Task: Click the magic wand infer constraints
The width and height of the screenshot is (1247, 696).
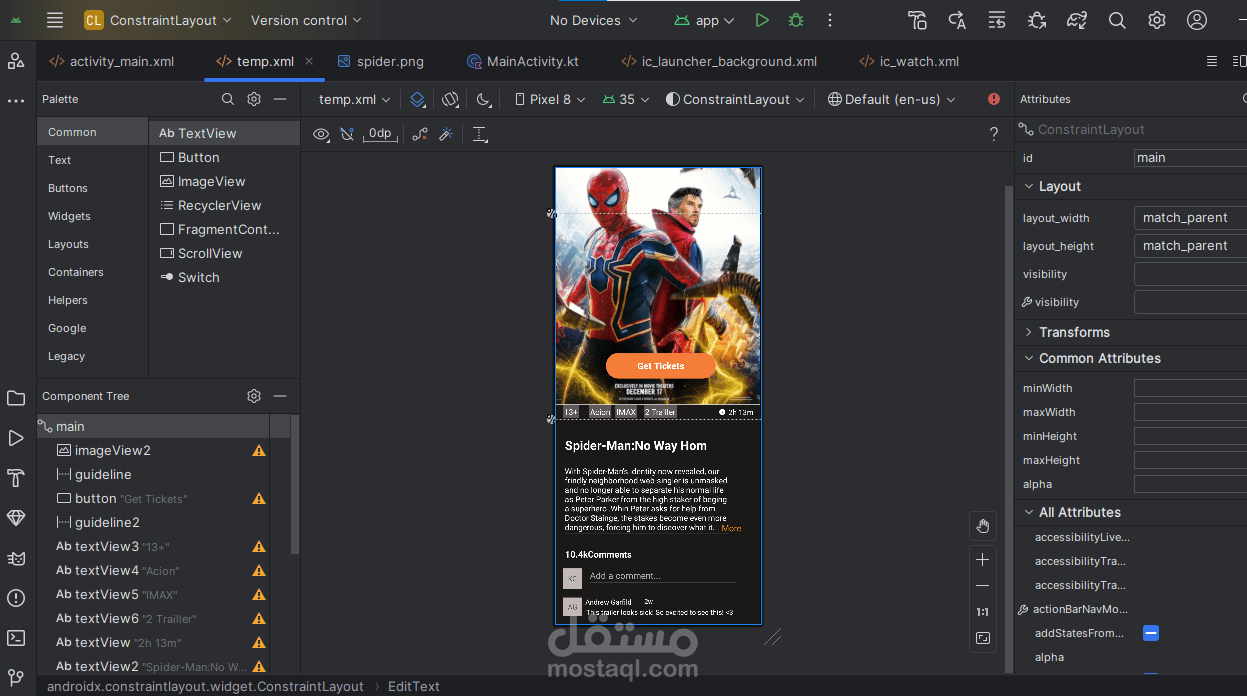Action: (447, 134)
